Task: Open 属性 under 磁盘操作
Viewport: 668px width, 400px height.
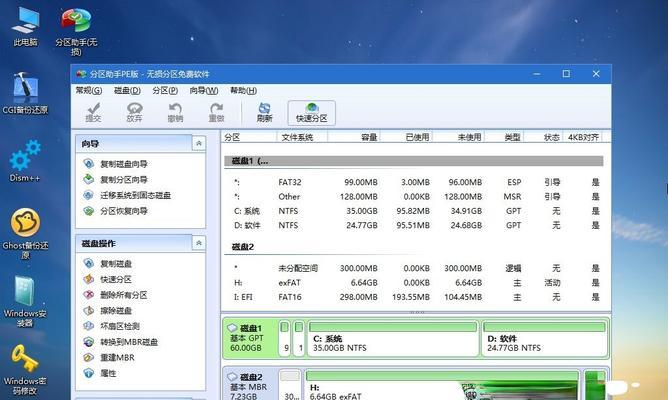Action: pos(108,374)
